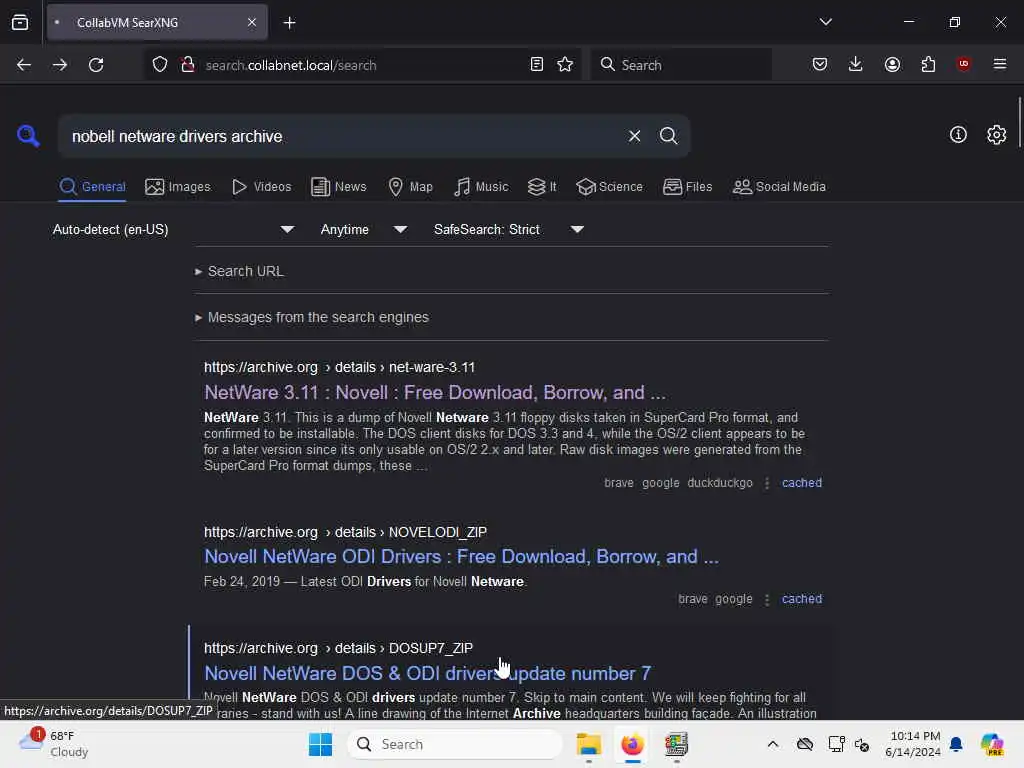Open File Explorer from taskbar
The width and height of the screenshot is (1024, 768).
coord(588,744)
